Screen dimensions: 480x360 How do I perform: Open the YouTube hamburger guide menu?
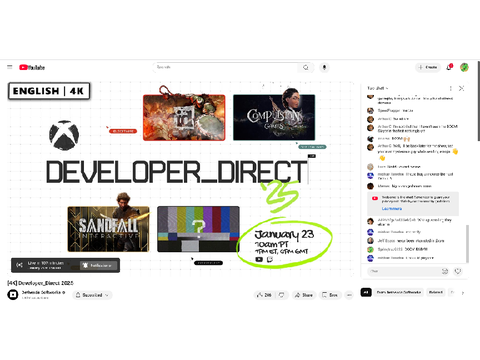pos(10,67)
